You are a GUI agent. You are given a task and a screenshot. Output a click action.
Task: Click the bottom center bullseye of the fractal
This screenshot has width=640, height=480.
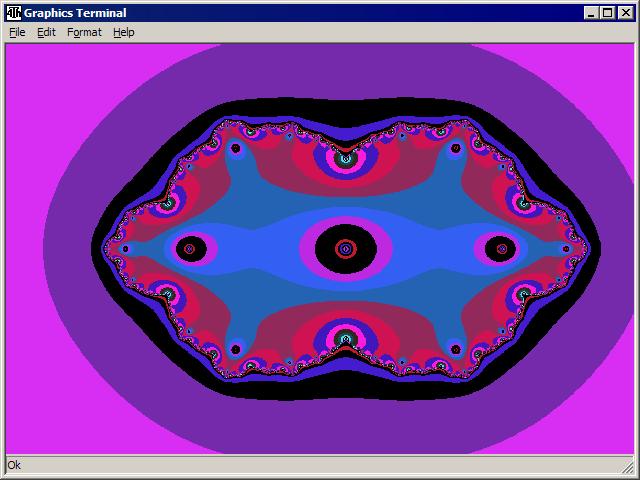point(345,339)
